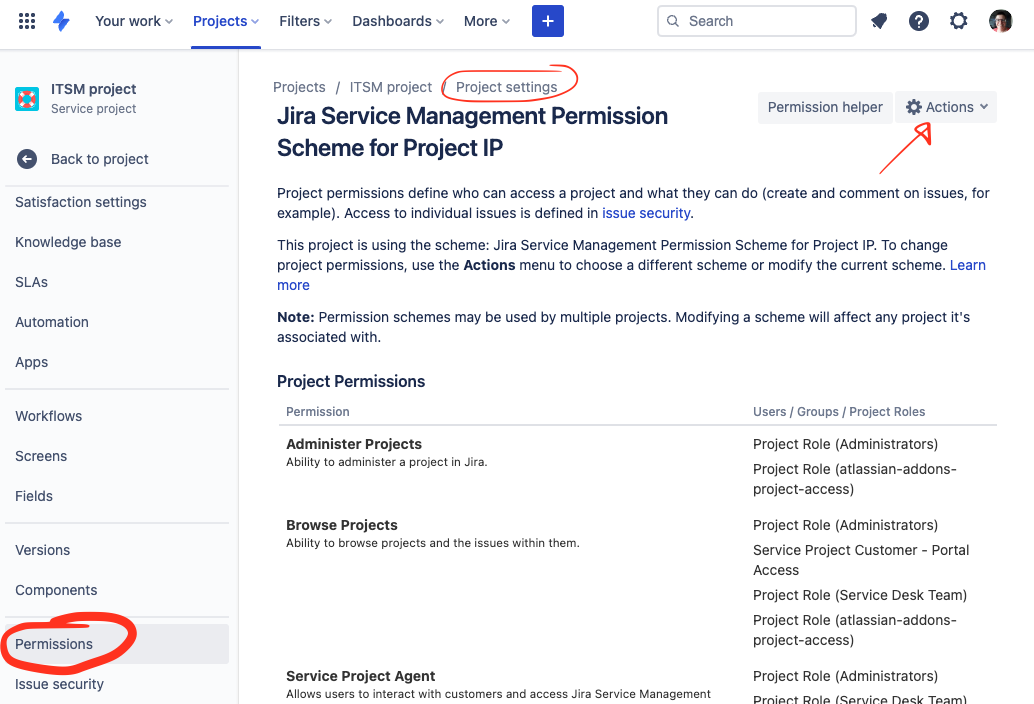Viewport: 1034px width, 704px height.
Task: Click the blue plus Create button
Action: pos(547,21)
